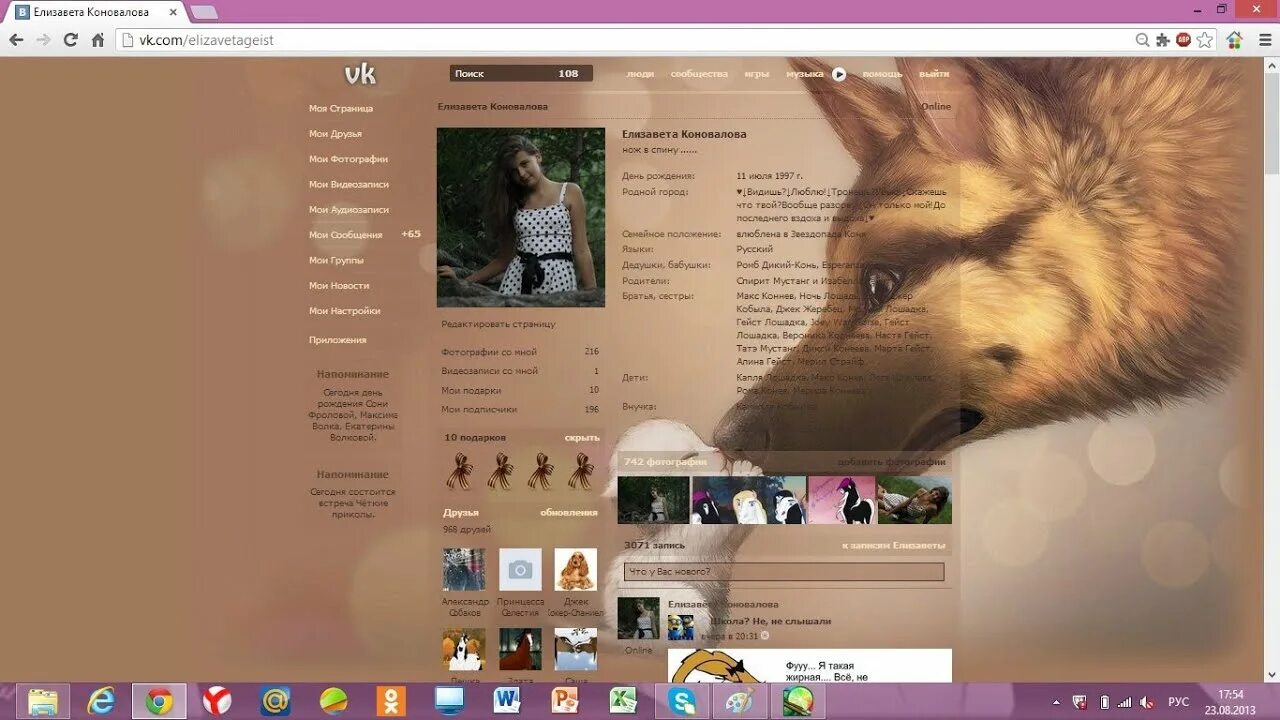This screenshot has width=1280, height=720.
Task: Open File Explorer from taskbar
Action: click(x=43, y=701)
